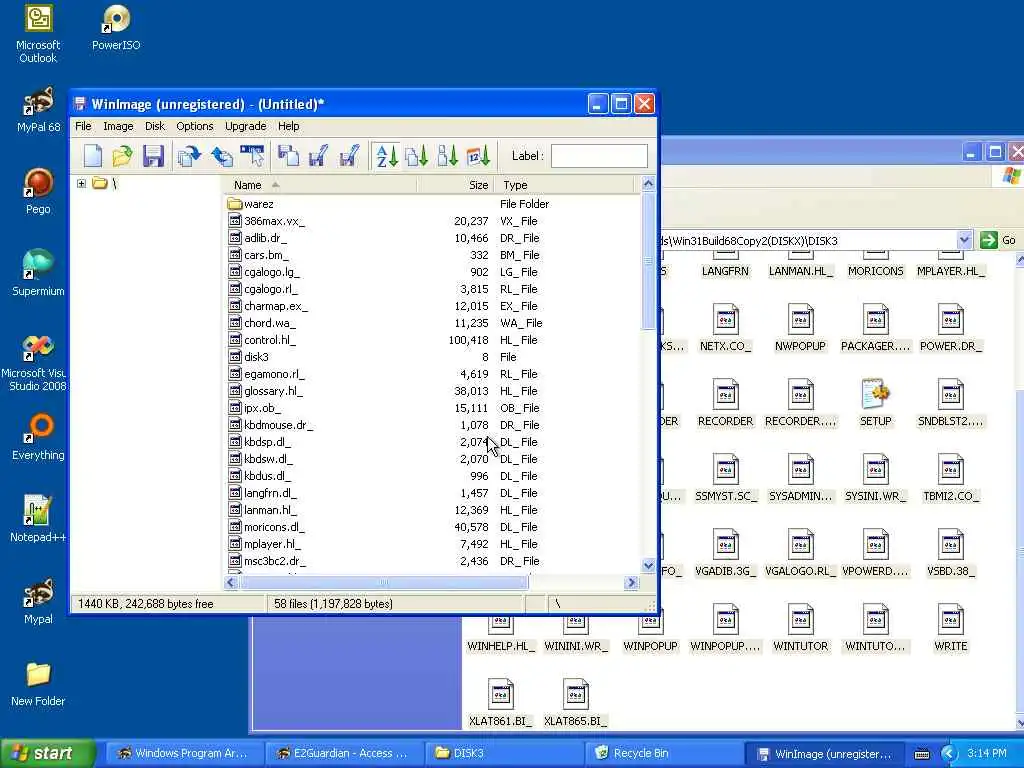This screenshot has height=768, width=1024.
Task: Select WRITE file in Explorer window
Action: coord(950,627)
